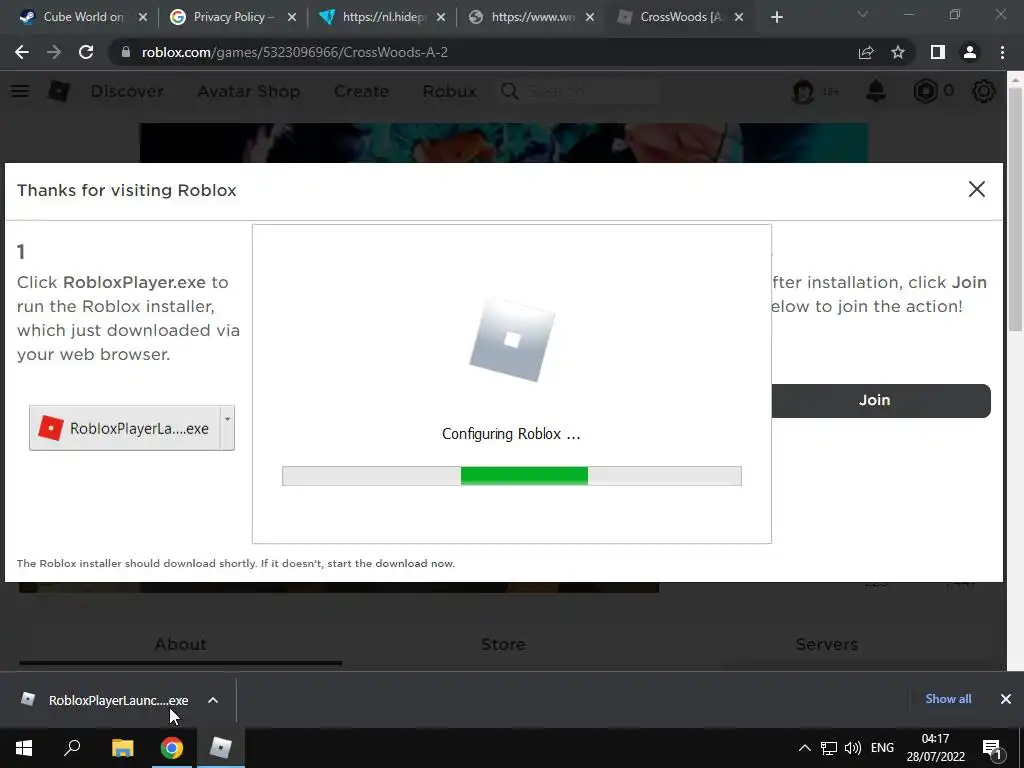Click the Roblox logo in the site header
This screenshot has width=1024, height=768.
tap(58, 91)
